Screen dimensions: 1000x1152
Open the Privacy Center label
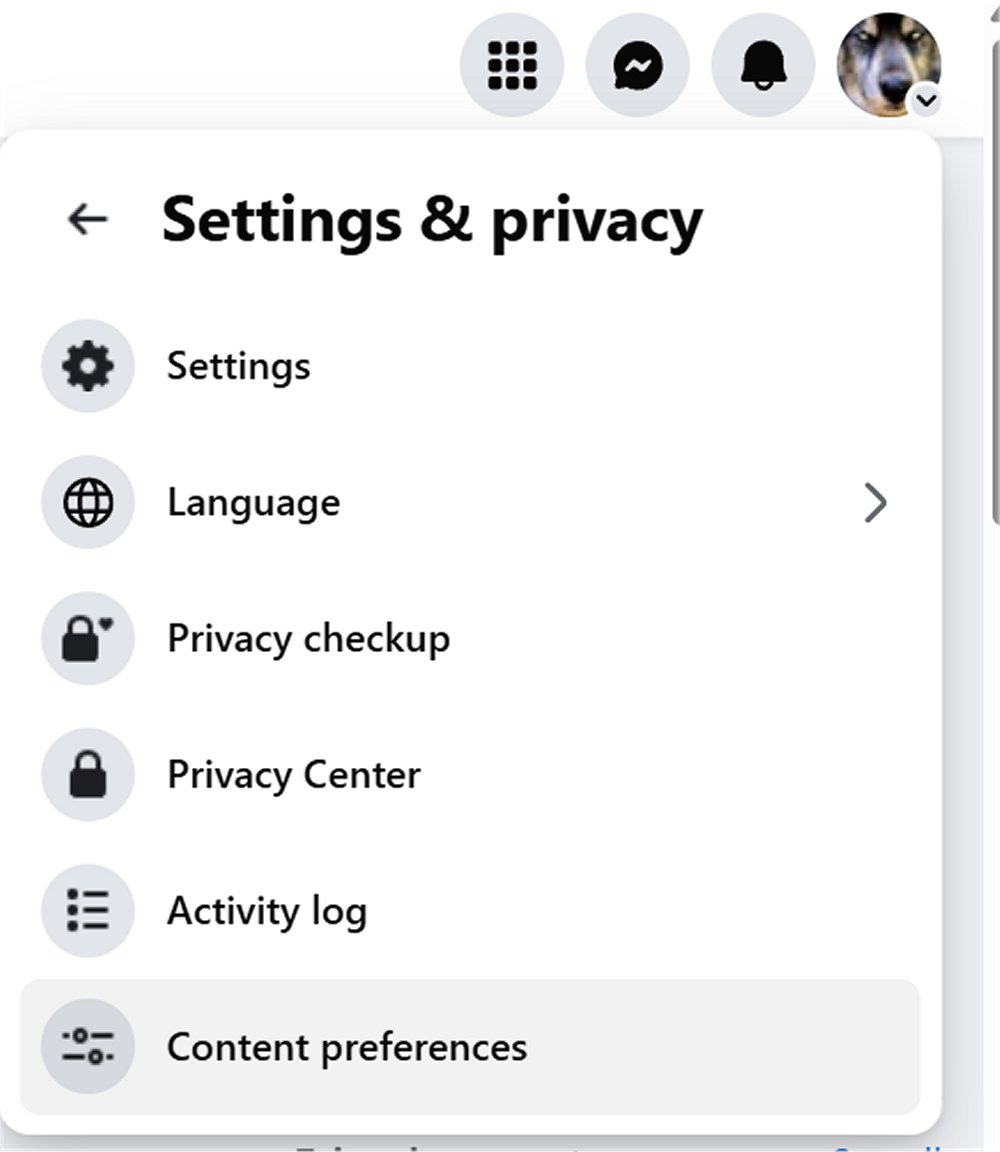click(294, 775)
